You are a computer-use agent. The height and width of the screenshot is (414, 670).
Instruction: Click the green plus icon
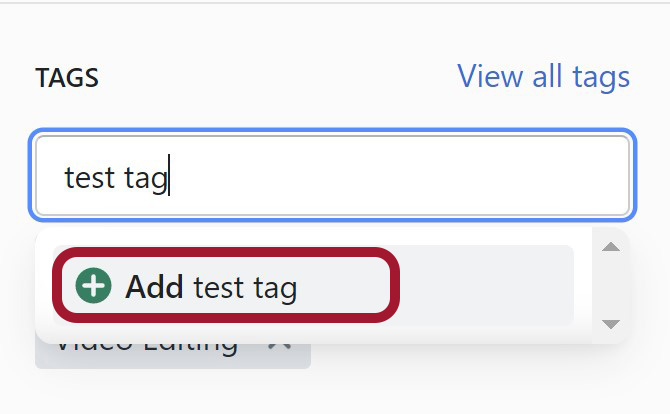pos(93,285)
